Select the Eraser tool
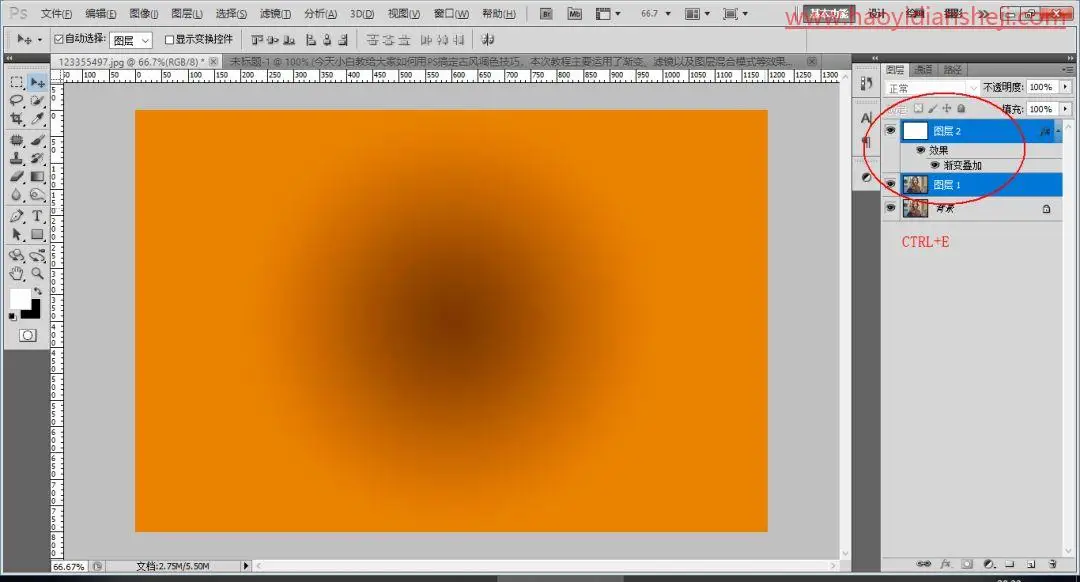This screenshot has width=1080, height=582. (x=17, y=176)
